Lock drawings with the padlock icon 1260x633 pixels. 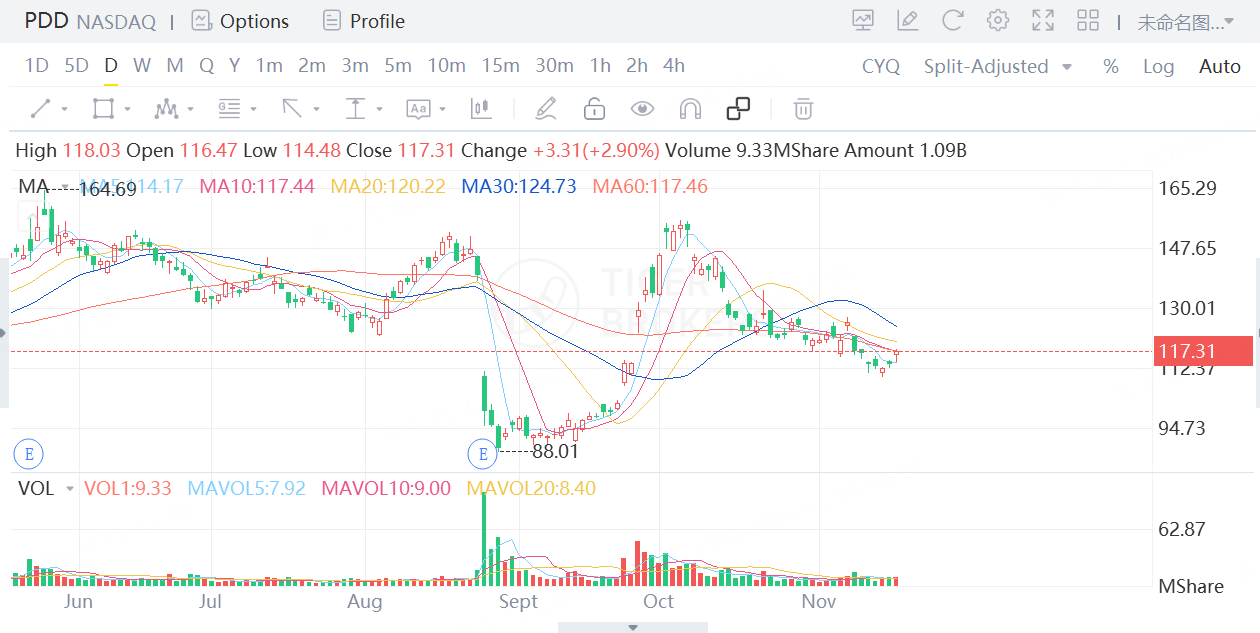(x=594, y=109)
